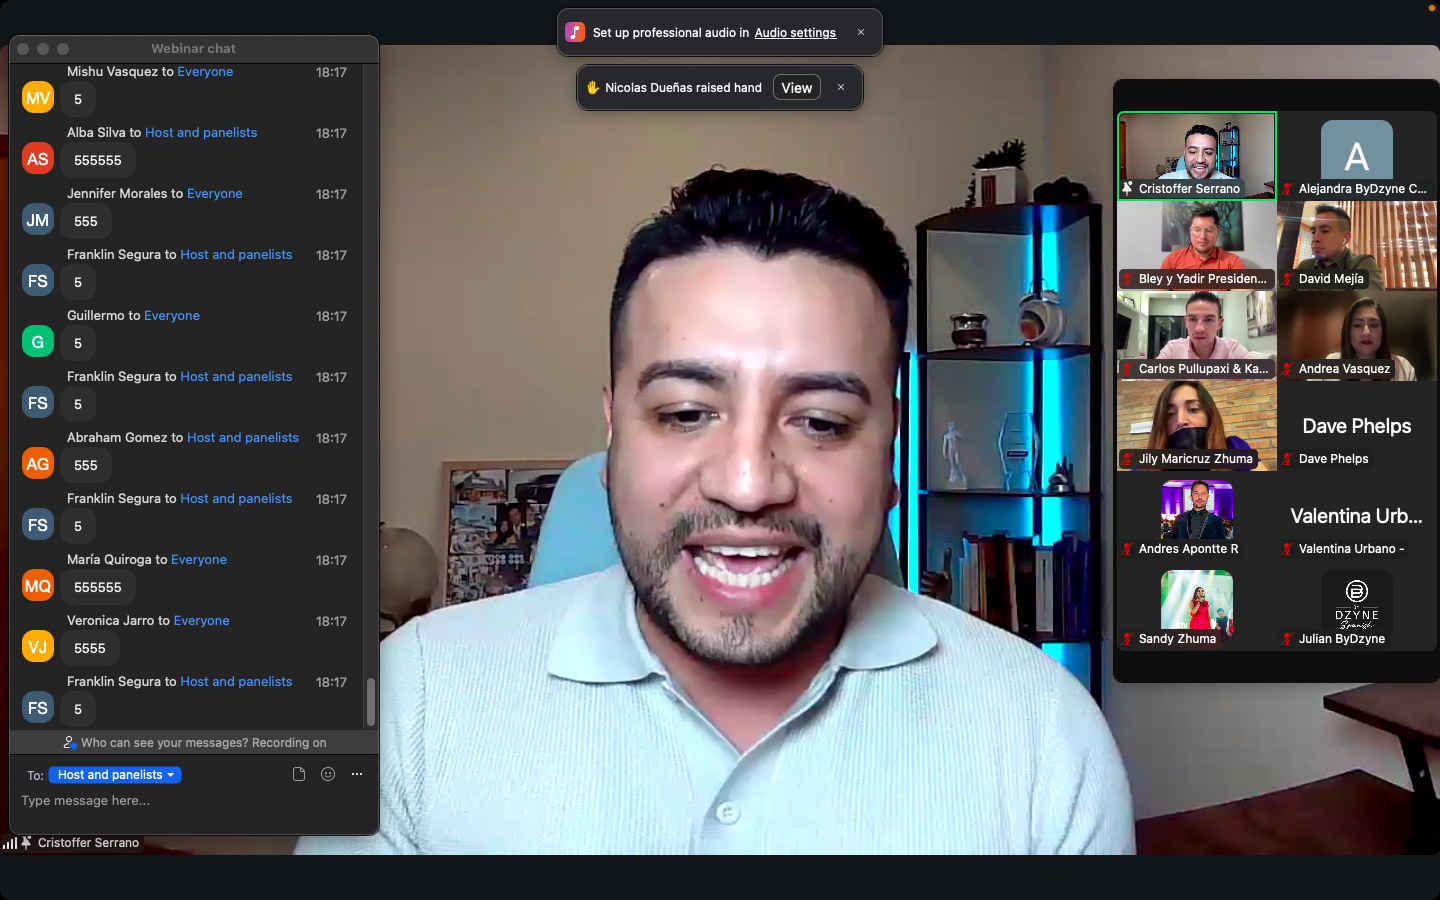
Task: Expand the Host and panelists recipient dropdown
Action: tap(115, 775)
